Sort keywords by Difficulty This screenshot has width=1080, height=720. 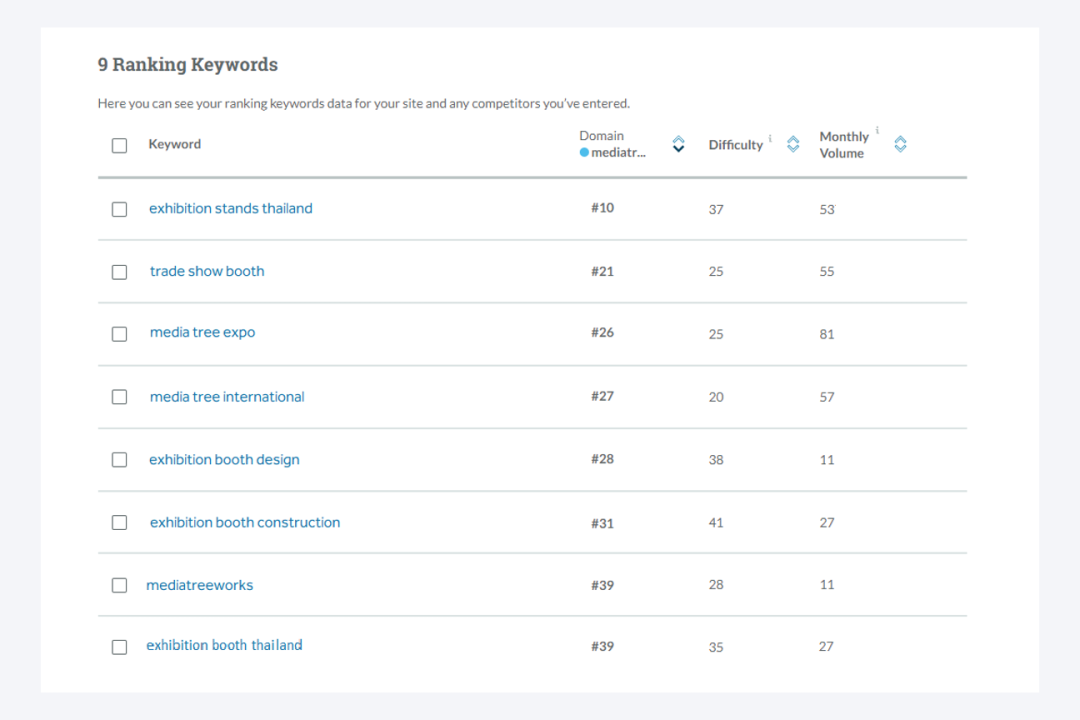793,144
